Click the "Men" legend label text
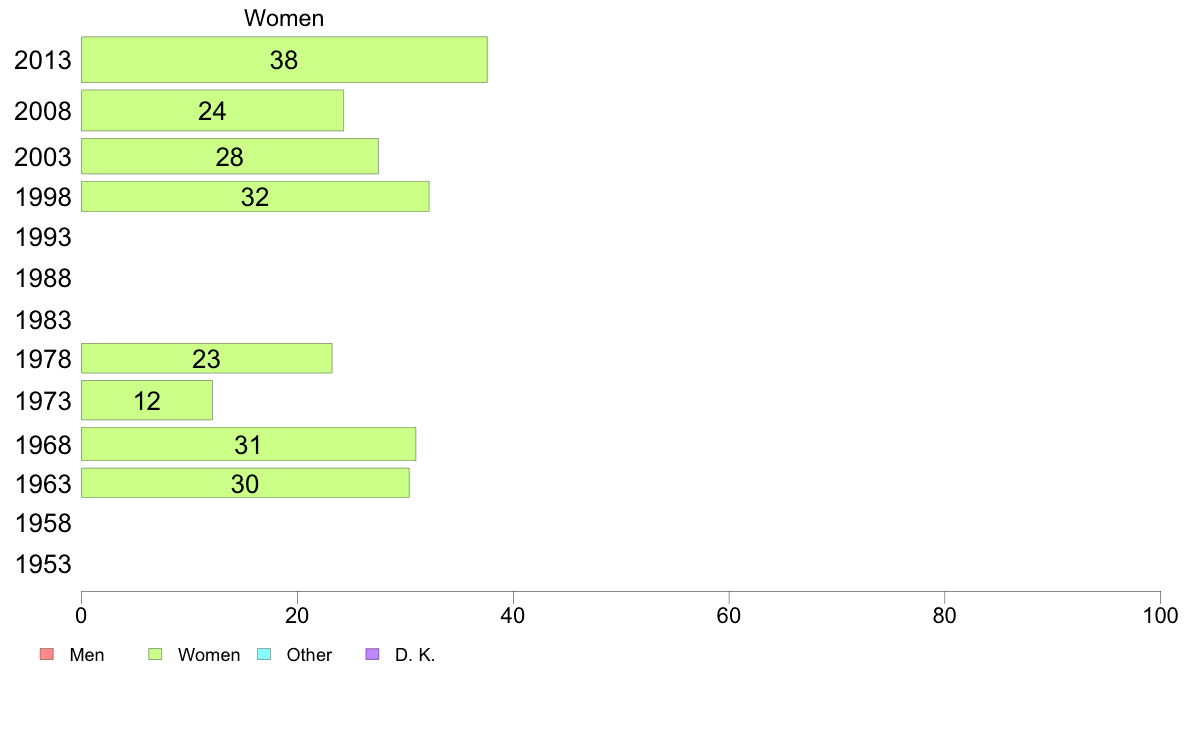The width and height of the screenshot is (1188, 736). (x=87, y=655)
